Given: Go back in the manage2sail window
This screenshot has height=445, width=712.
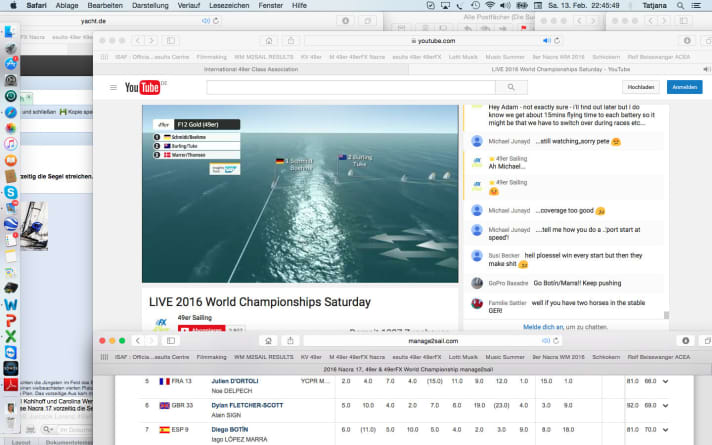Looking at the screenshot, I should tap(138, 341).
